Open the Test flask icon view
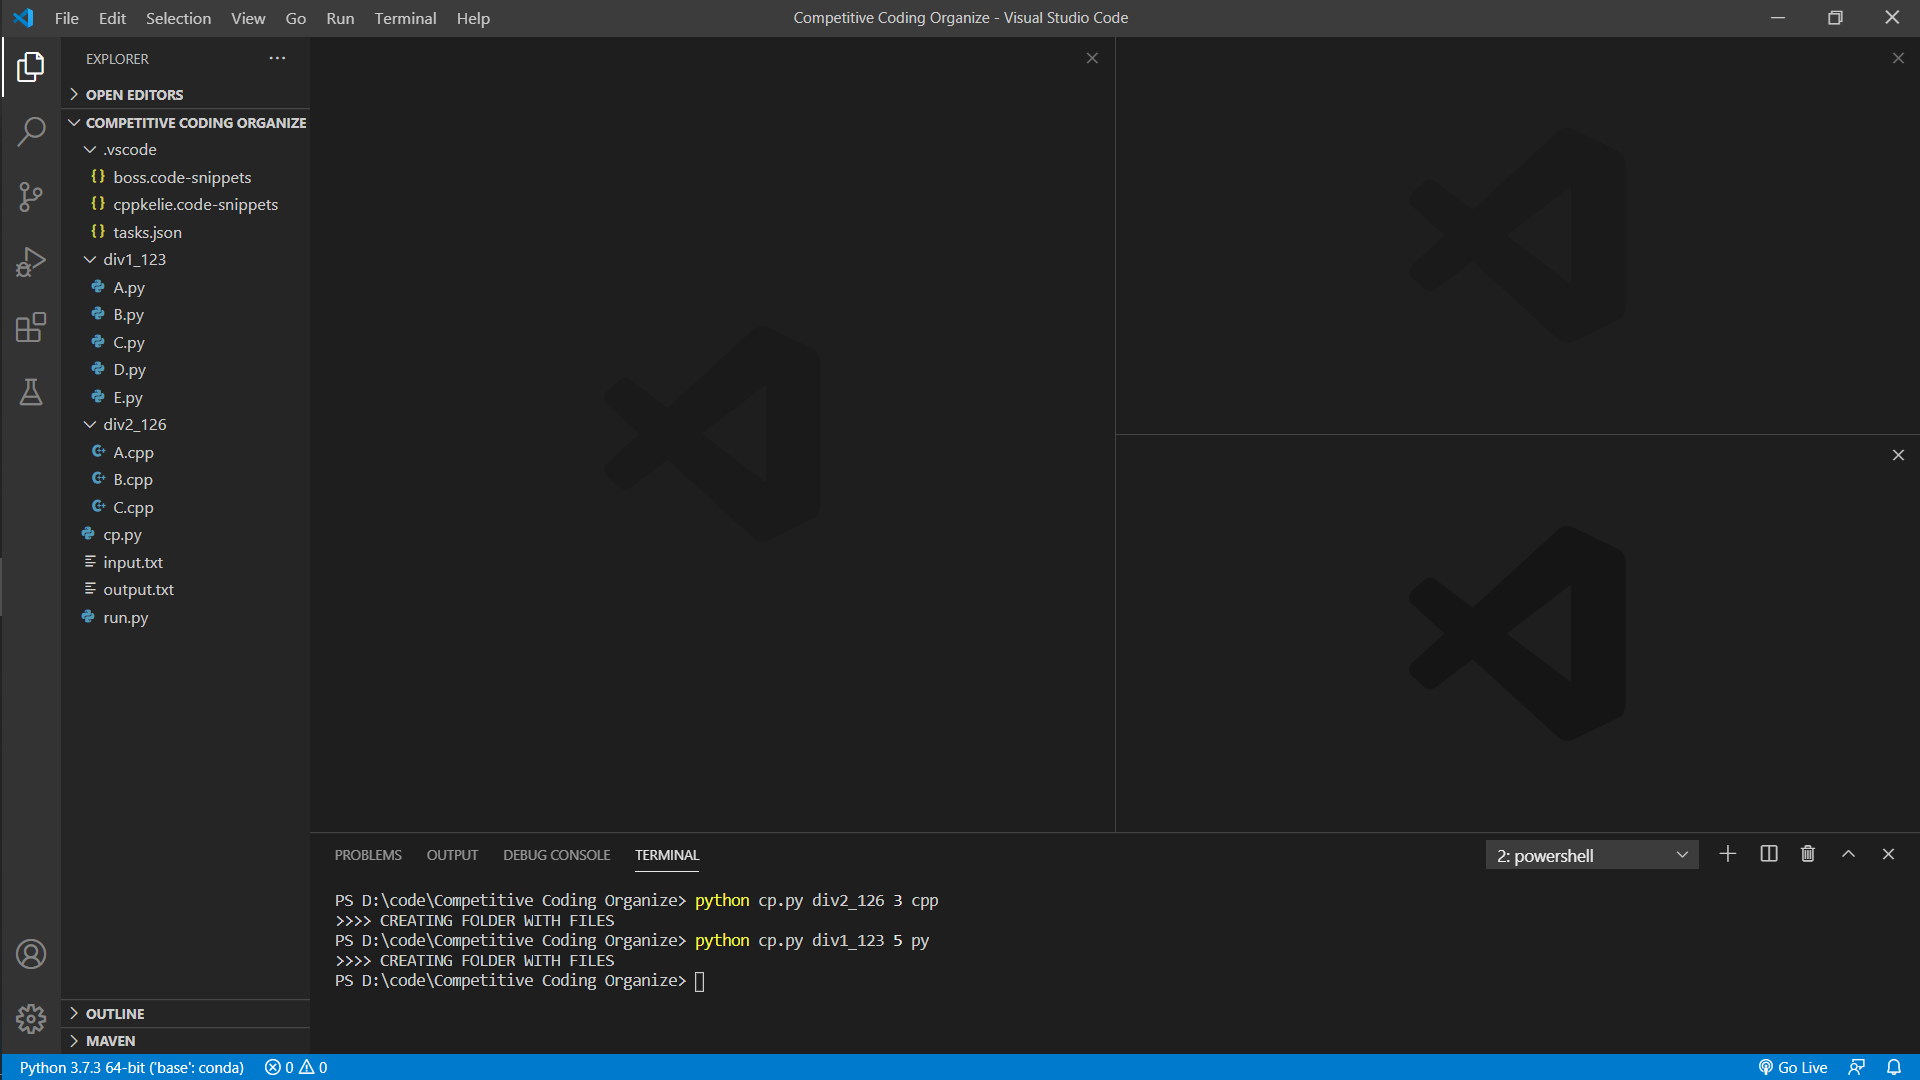This screenshot has height=1080, width=1920. tap(31, 392)
